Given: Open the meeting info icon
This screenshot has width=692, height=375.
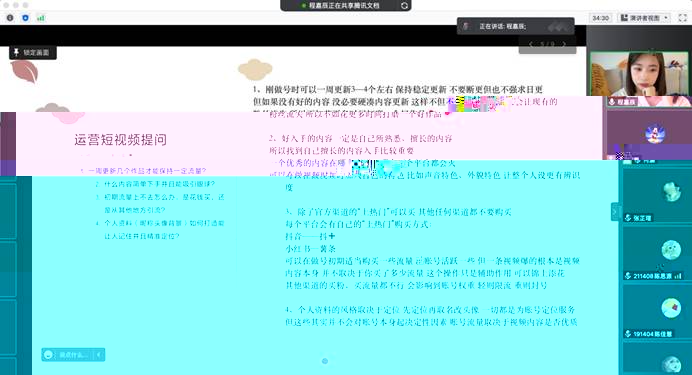Looking at the screenshot, I should (x=10, y=18).
